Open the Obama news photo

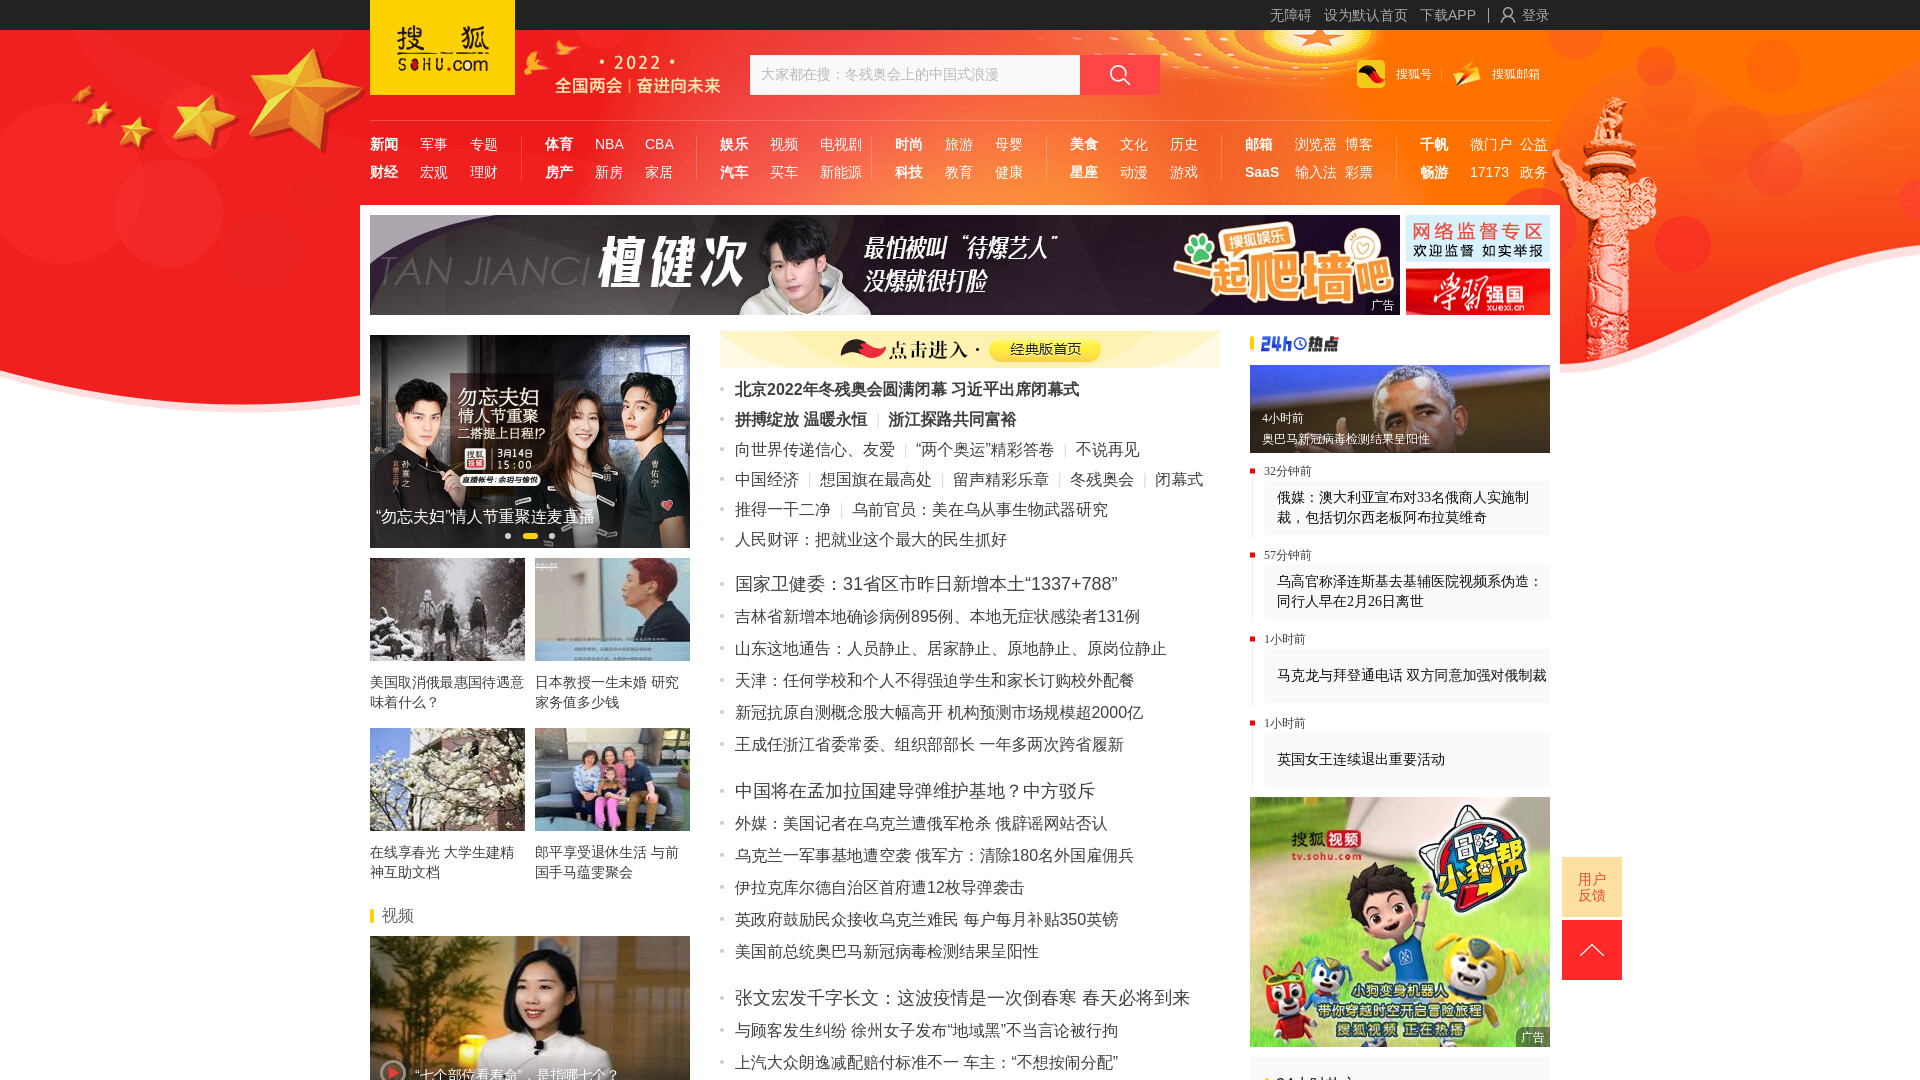pyautogui.click(x=1400, y=409)
